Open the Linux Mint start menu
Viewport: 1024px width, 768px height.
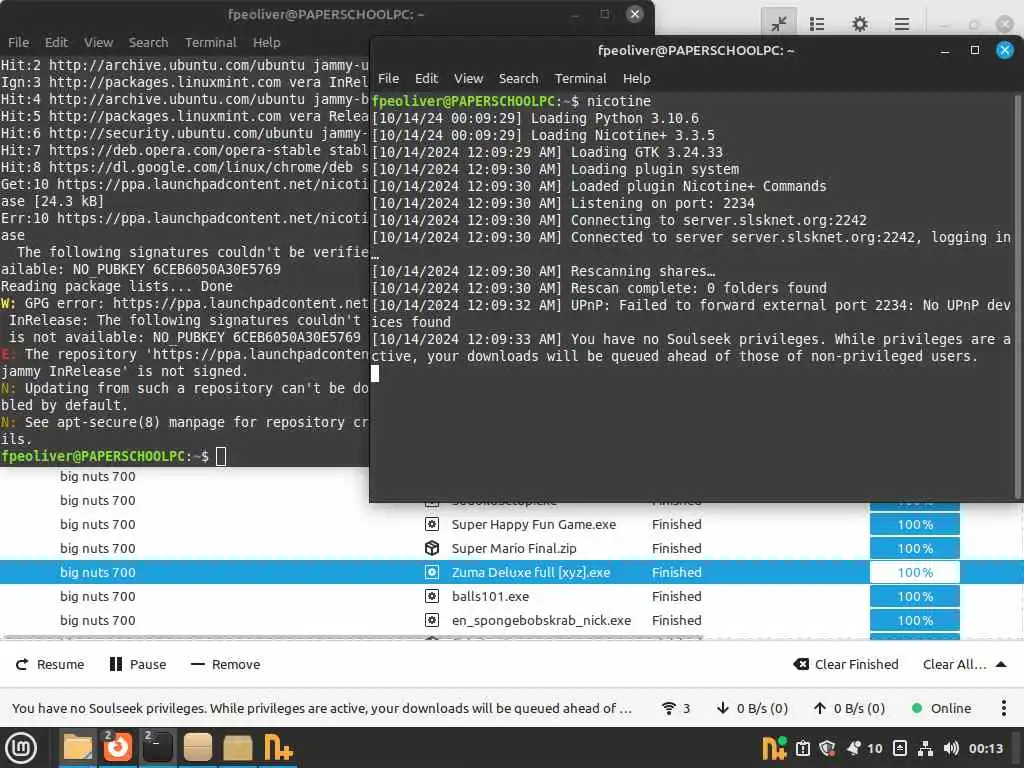pyautogui.click(x=21, y=748)
